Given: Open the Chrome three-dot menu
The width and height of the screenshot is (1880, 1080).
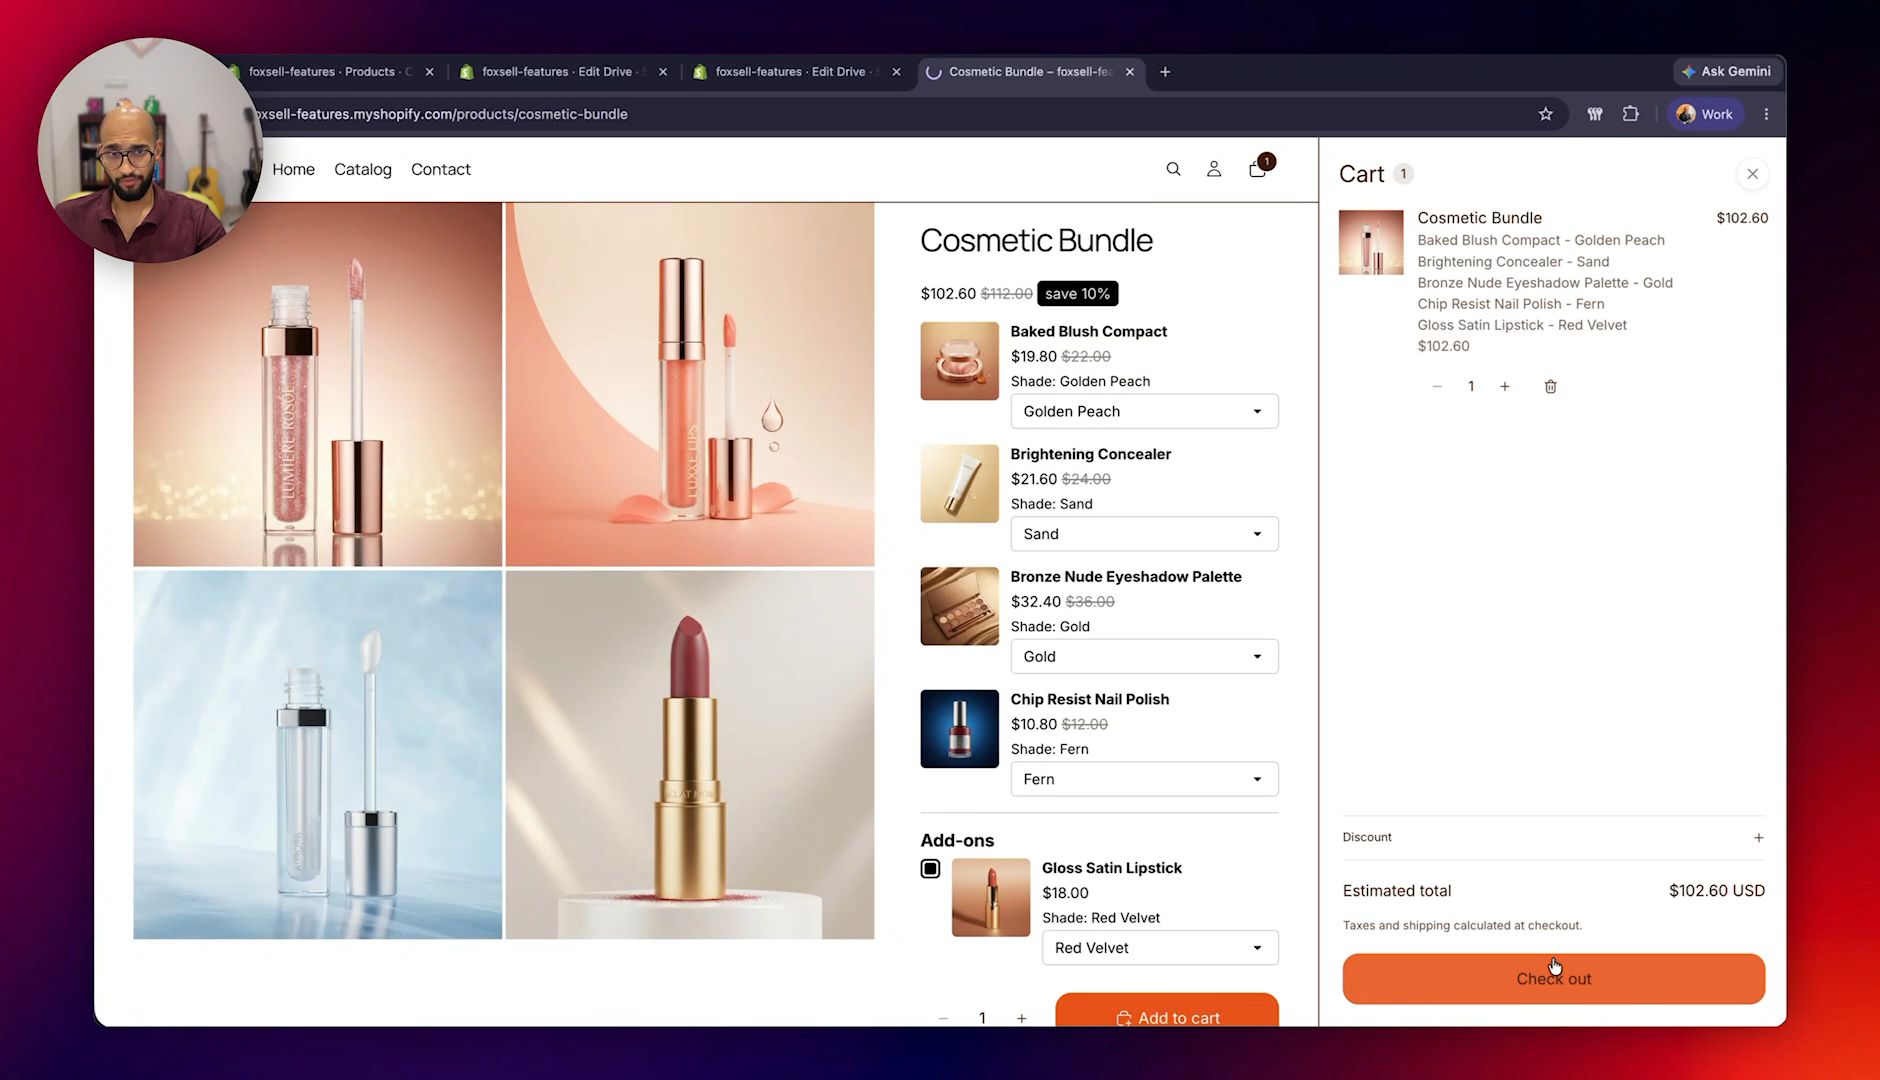Looking at the screenshot, I should (1766, 114).
